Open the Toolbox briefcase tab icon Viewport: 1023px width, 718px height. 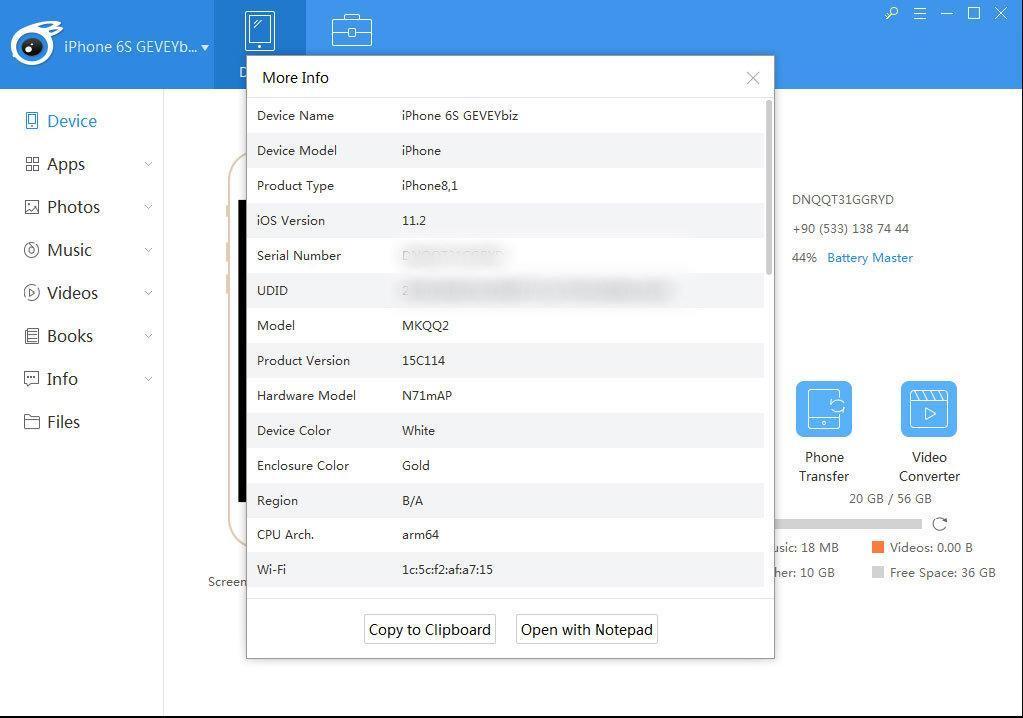[x=352, y=31]
